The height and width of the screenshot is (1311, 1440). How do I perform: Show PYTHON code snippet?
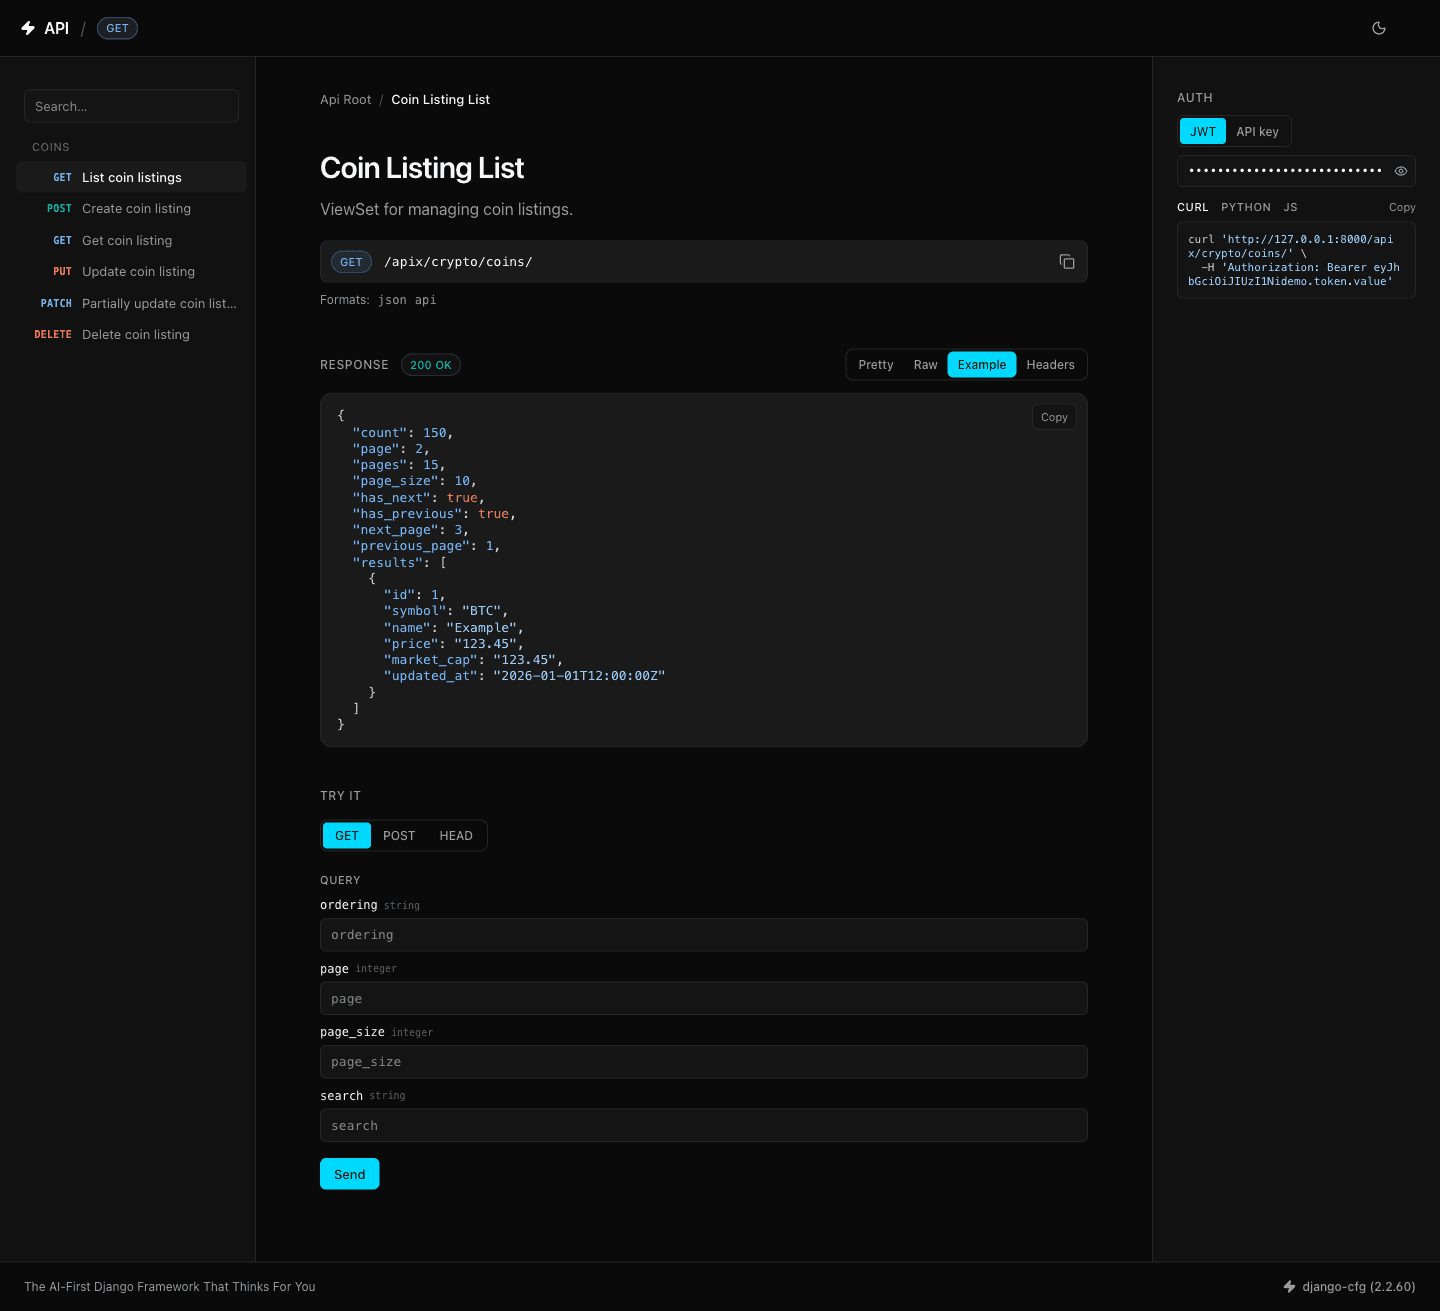(x=1246, y=208)
